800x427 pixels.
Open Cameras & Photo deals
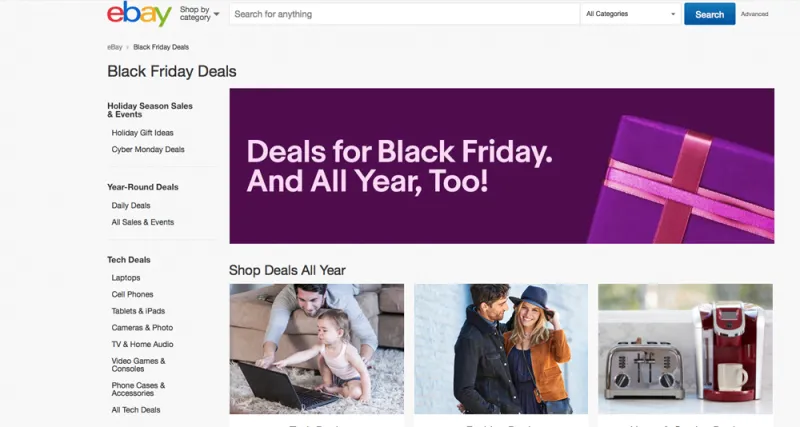[142, 327]
